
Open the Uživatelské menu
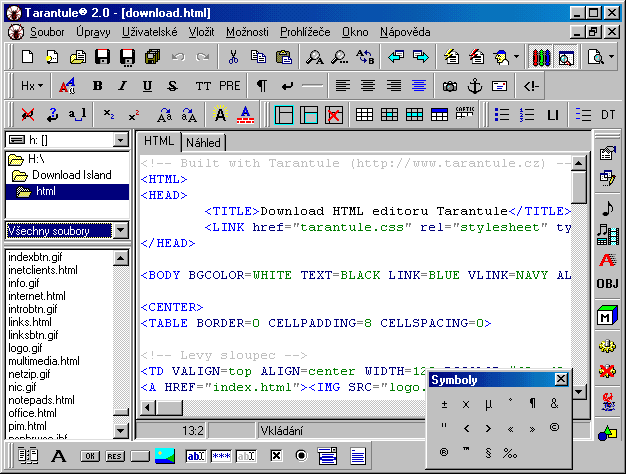(x=150, y=32)
